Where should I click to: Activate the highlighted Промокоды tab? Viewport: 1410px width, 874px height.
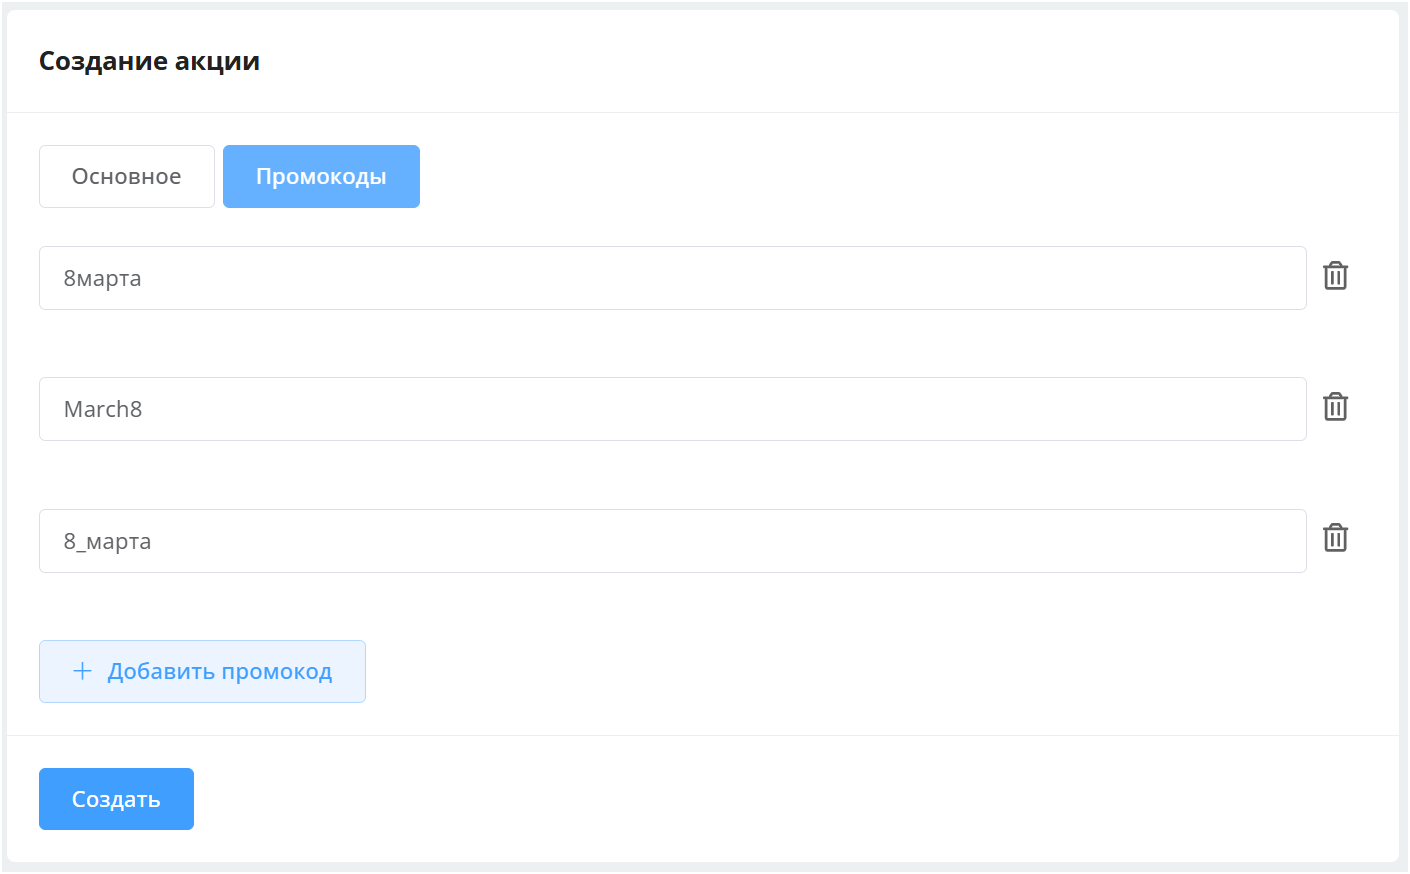[x=321, y=177]
